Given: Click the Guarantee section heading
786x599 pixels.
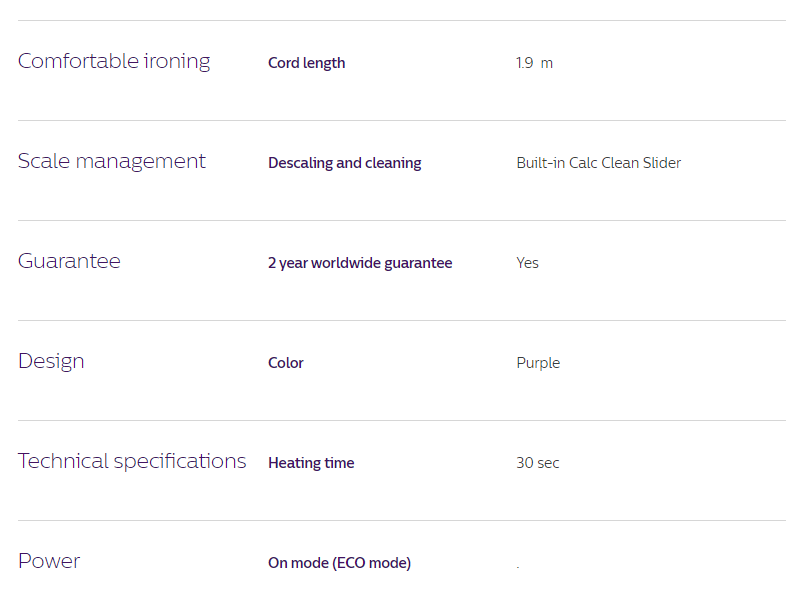Looking at the screenshot, I should tap(69, 261).
